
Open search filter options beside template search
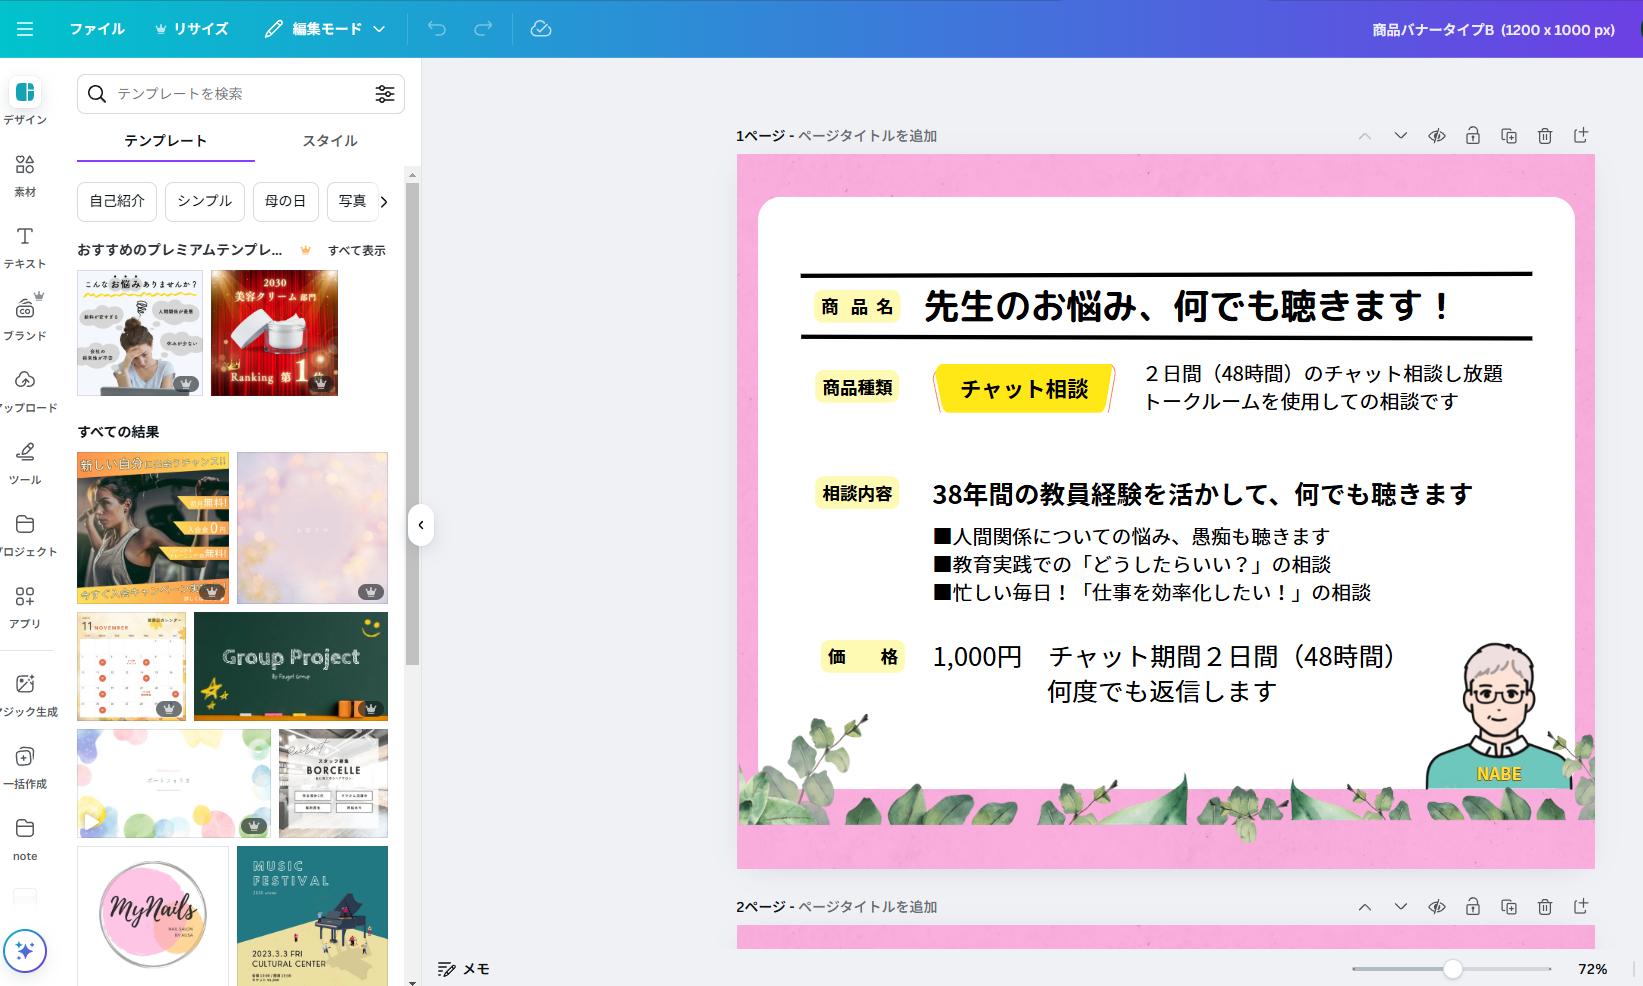[x=386, y=94]
